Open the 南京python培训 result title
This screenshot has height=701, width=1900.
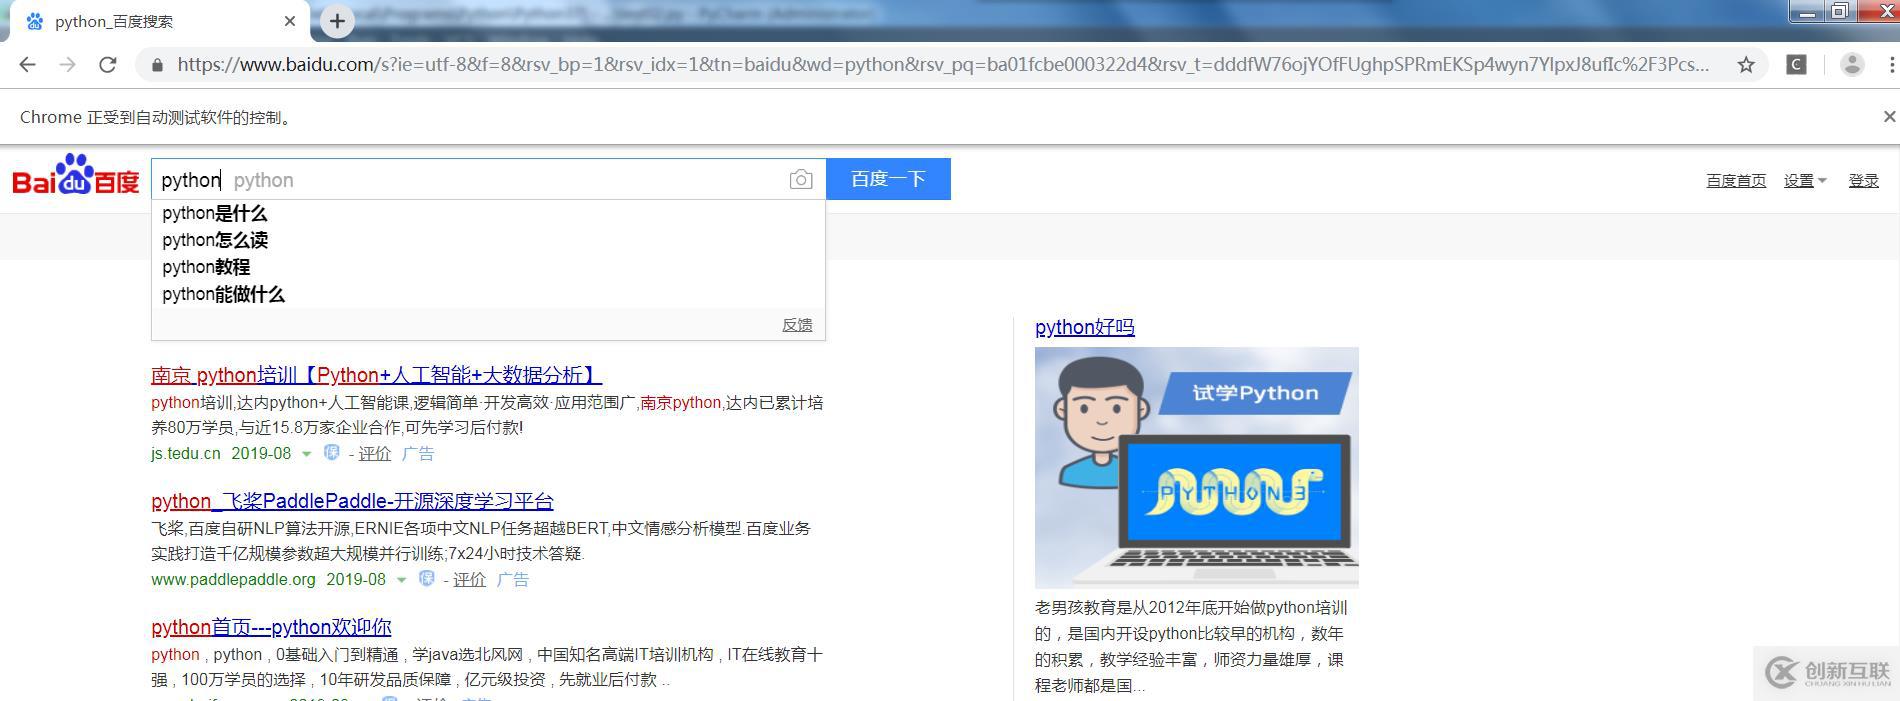click(376, 375)
